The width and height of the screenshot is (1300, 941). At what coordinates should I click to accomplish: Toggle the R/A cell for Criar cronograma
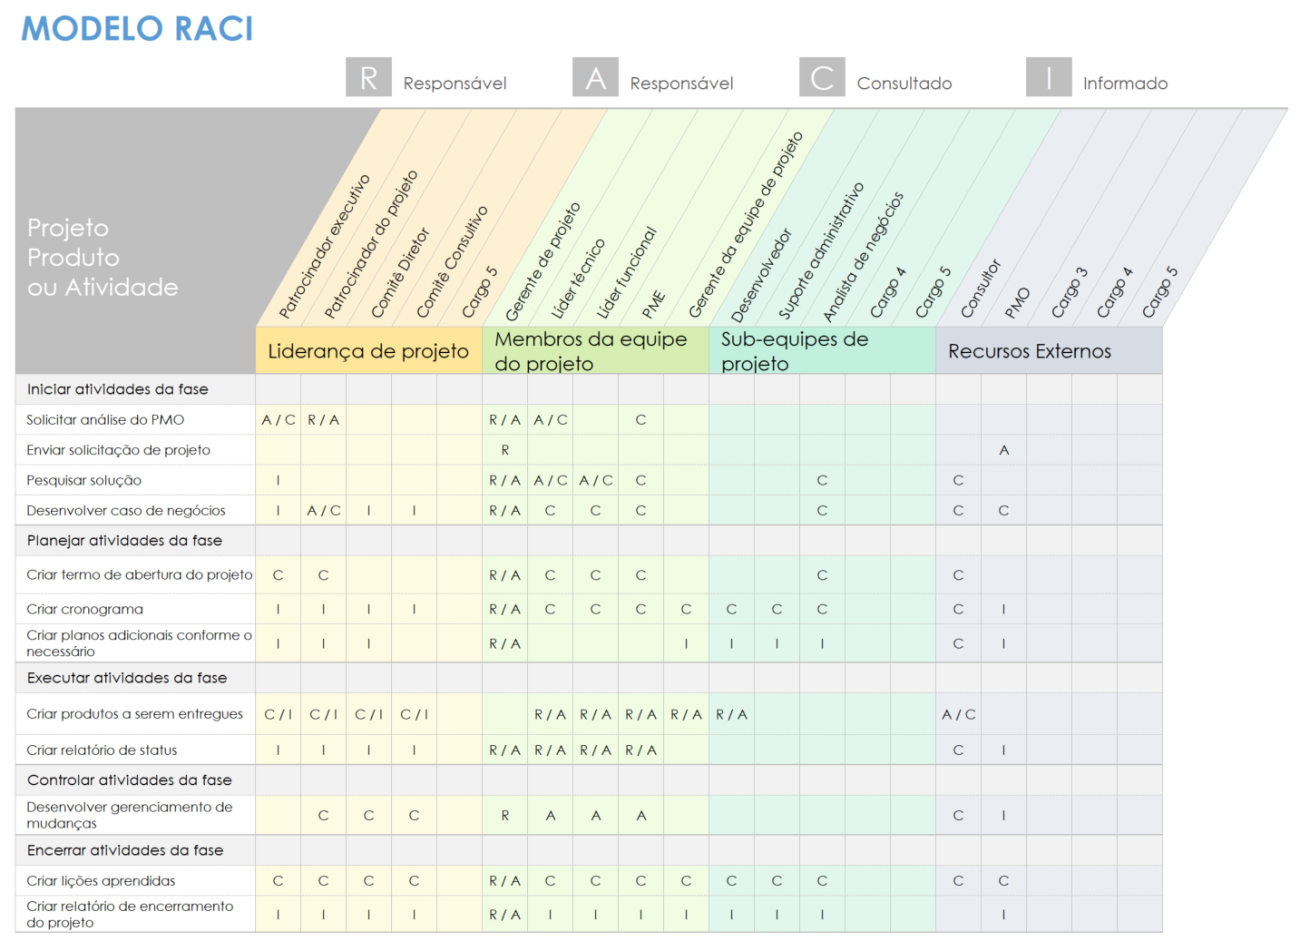[506, 608]
